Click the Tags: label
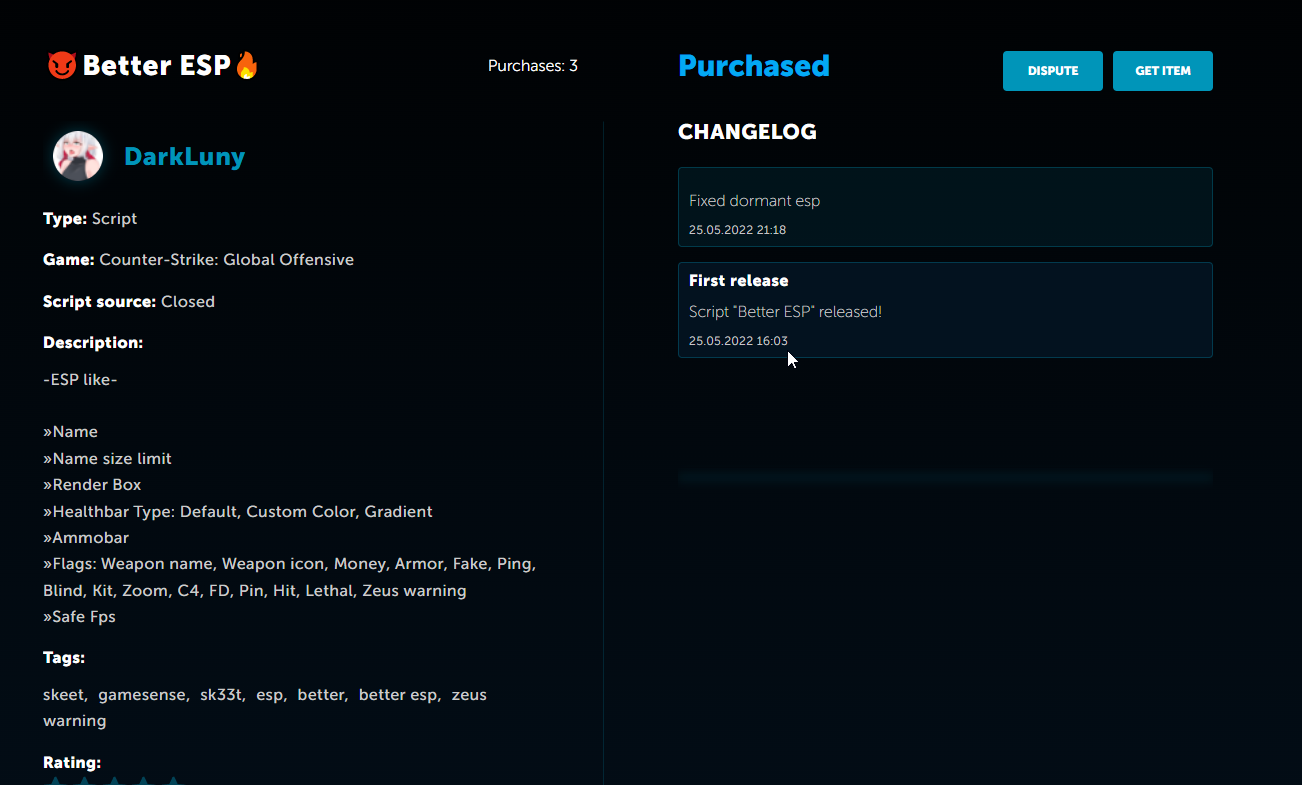 64,658
